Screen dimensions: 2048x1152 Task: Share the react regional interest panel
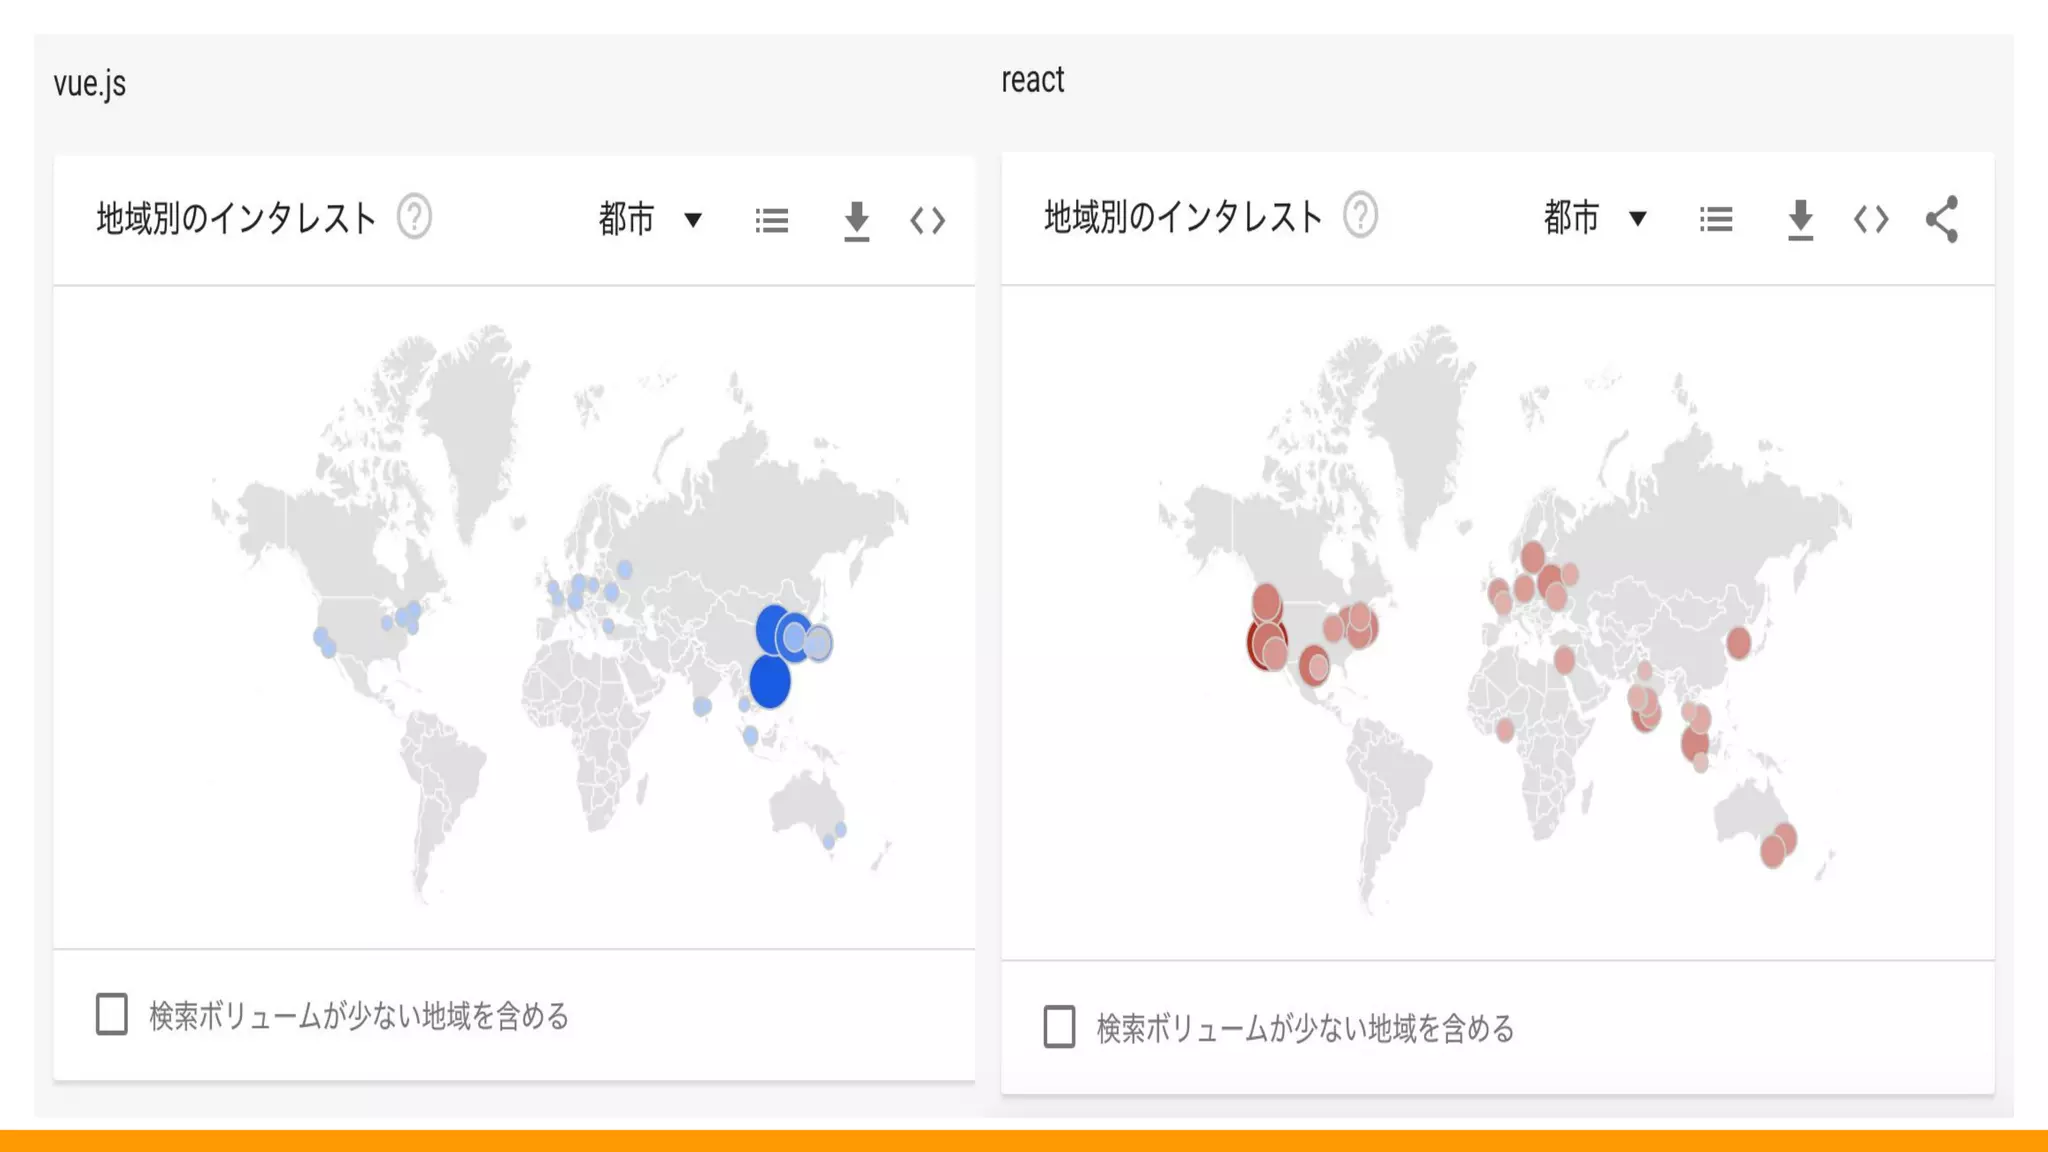(x=1942, y=219)
